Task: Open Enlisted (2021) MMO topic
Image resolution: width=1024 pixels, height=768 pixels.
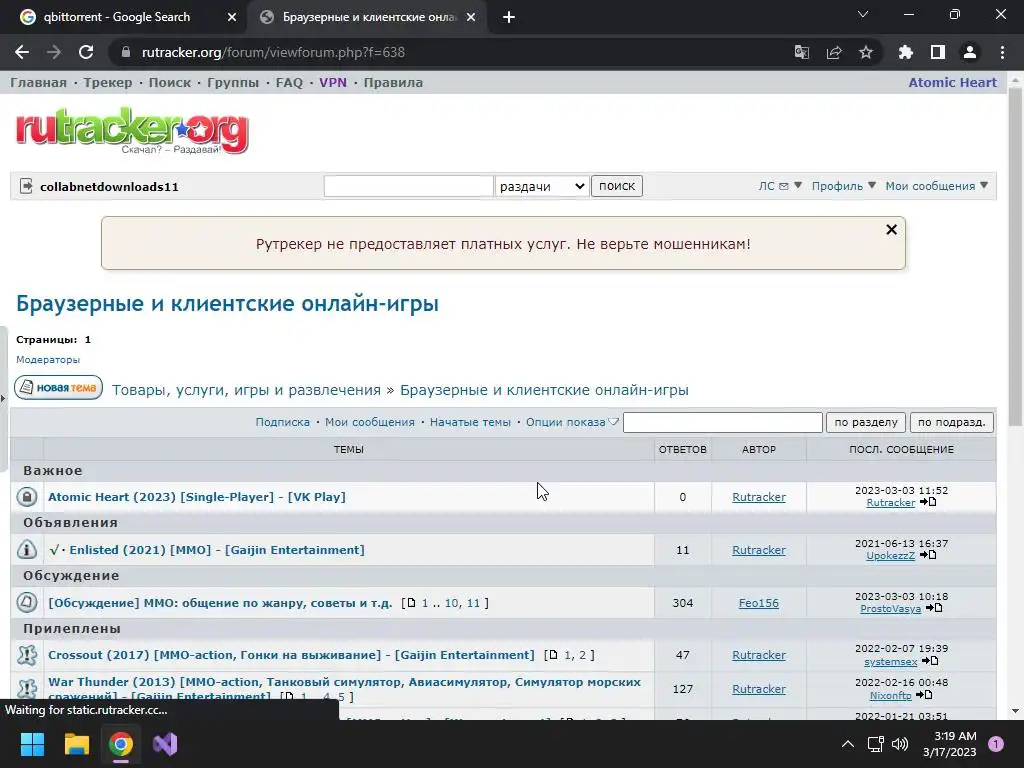Action: point(217,550)
